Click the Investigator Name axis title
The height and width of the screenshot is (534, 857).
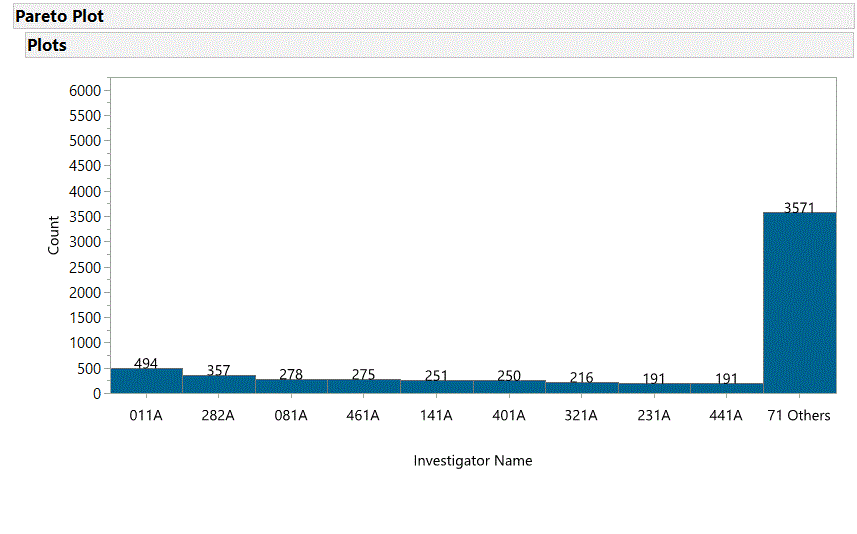[x=473, y=461]
